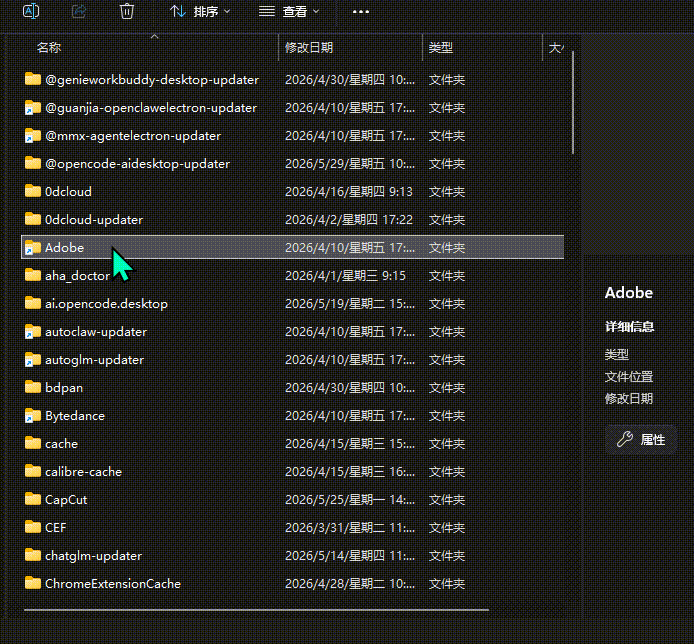Select the @mmx-agentelectron-updater shortcut folder icon
This screenshot has height=644, width=694.
coord(33,135)
